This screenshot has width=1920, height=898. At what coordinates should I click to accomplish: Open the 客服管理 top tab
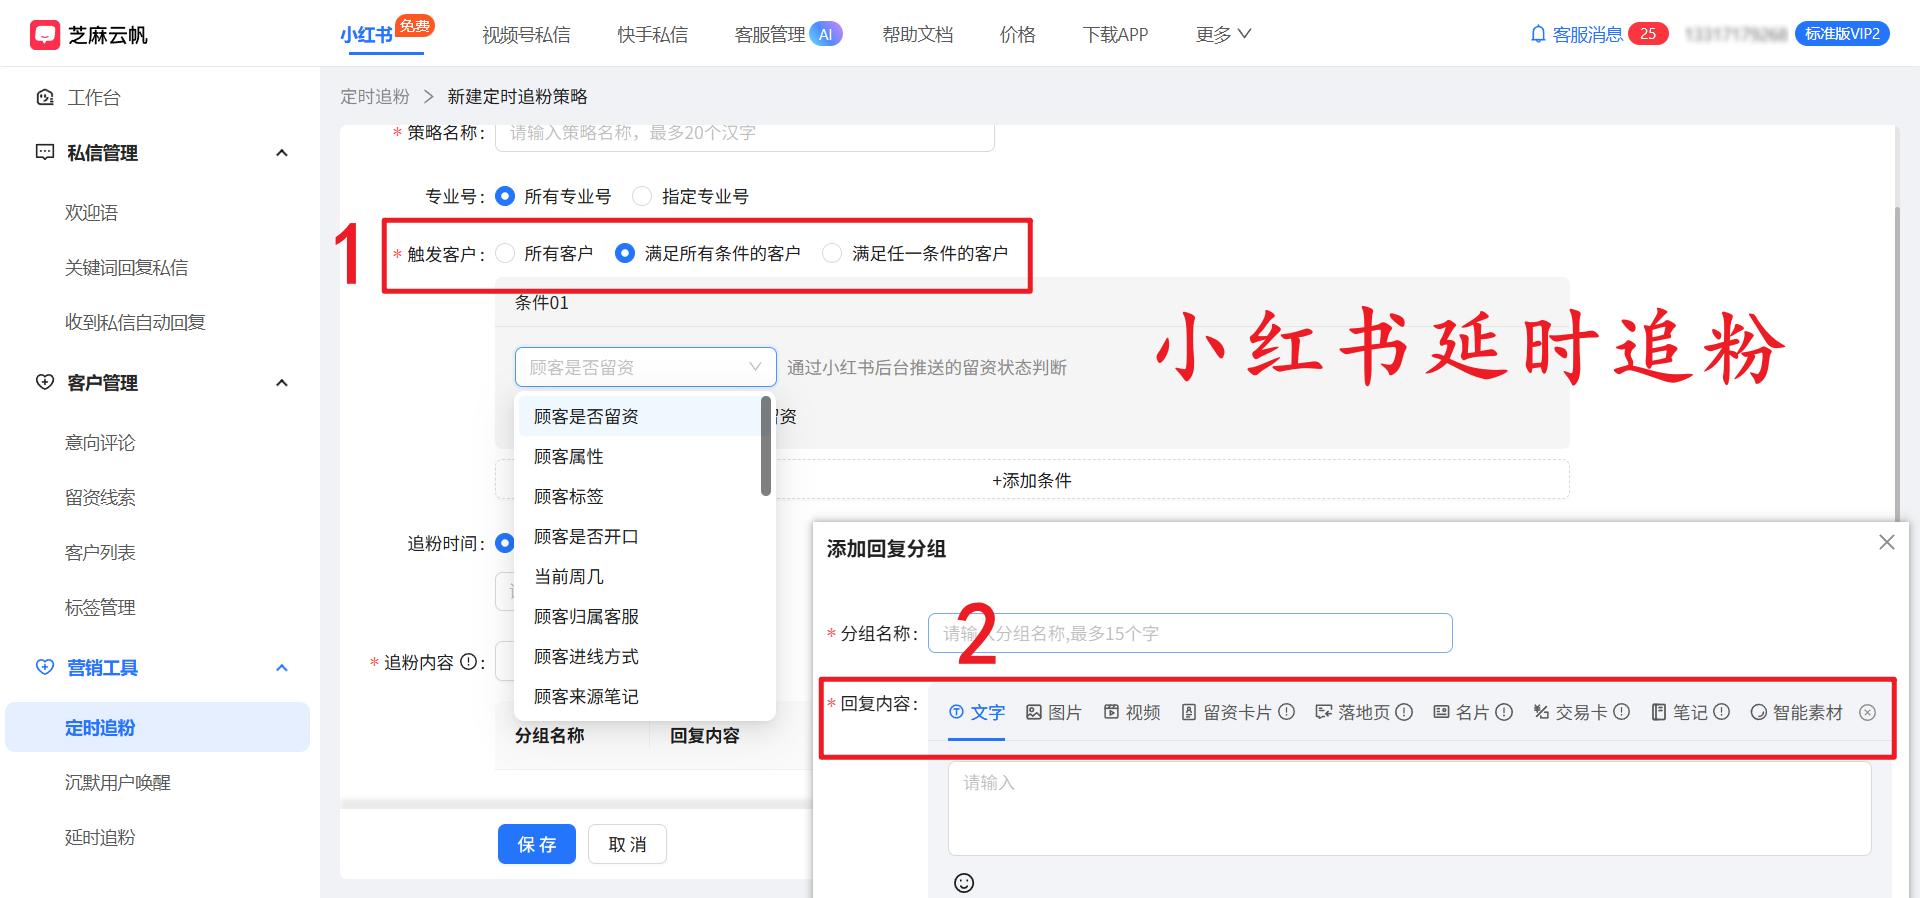click(770, 35)
